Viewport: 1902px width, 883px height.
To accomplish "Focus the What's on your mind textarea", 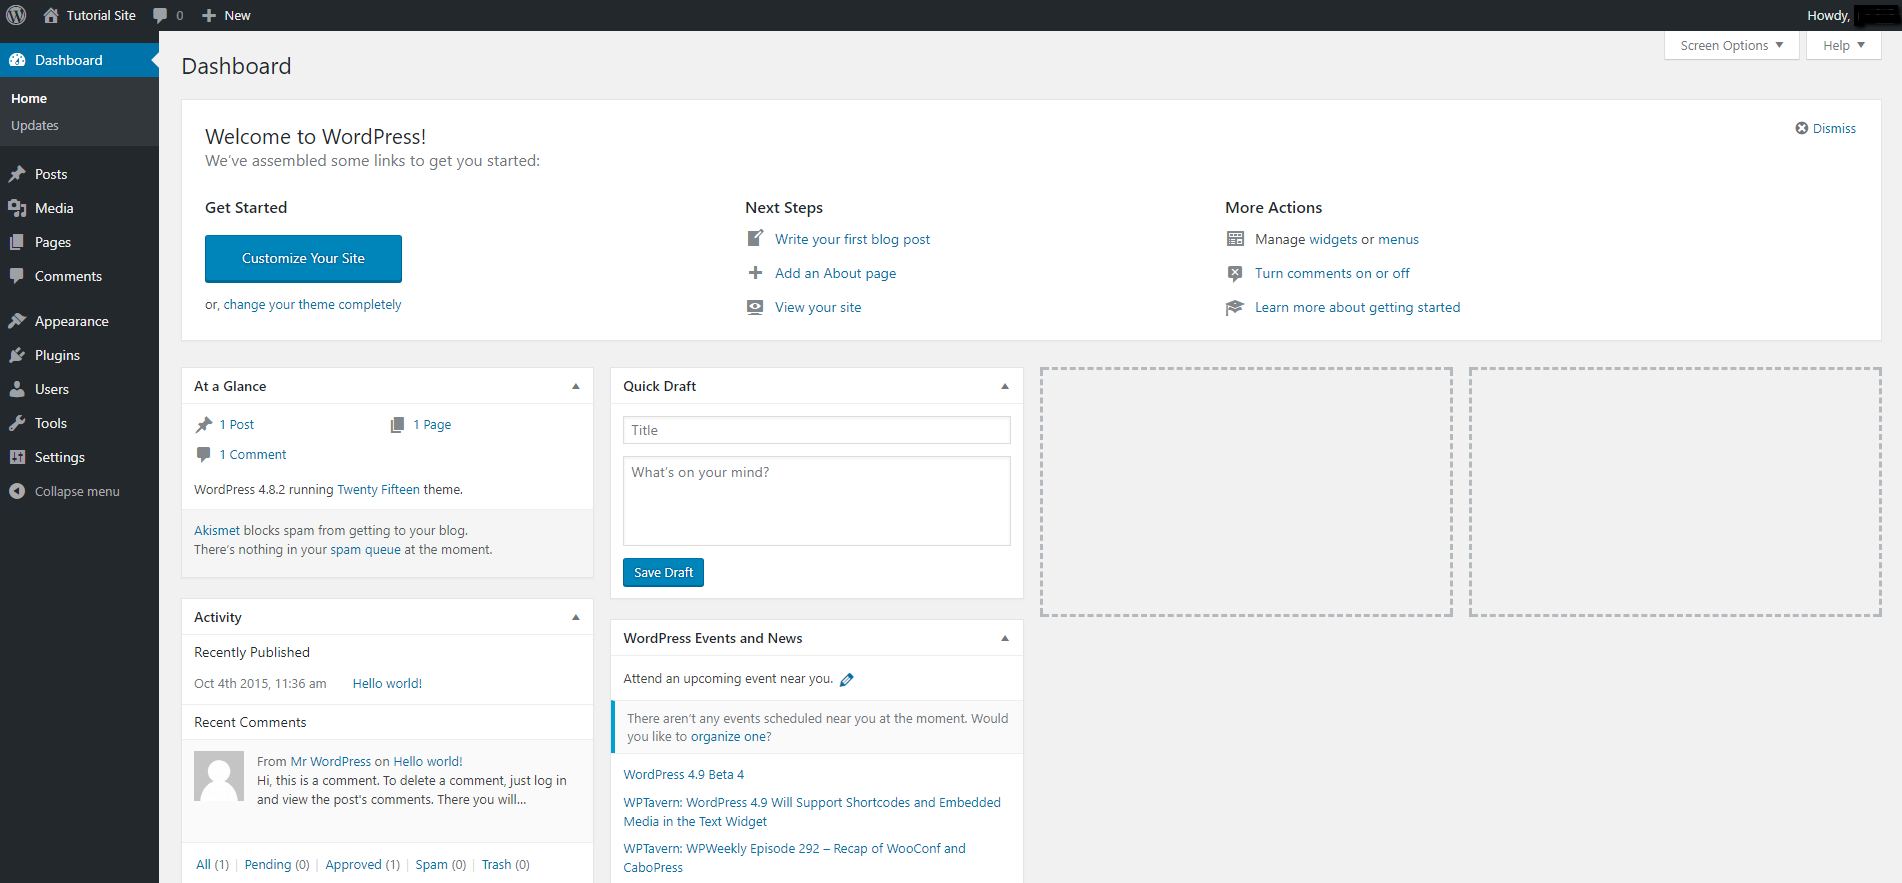I will click(x=816, y=501).
